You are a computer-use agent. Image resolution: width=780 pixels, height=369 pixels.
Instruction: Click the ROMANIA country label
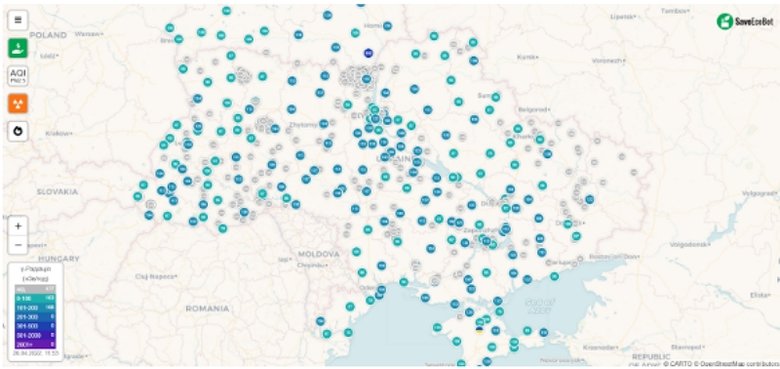tap(207, 308)
